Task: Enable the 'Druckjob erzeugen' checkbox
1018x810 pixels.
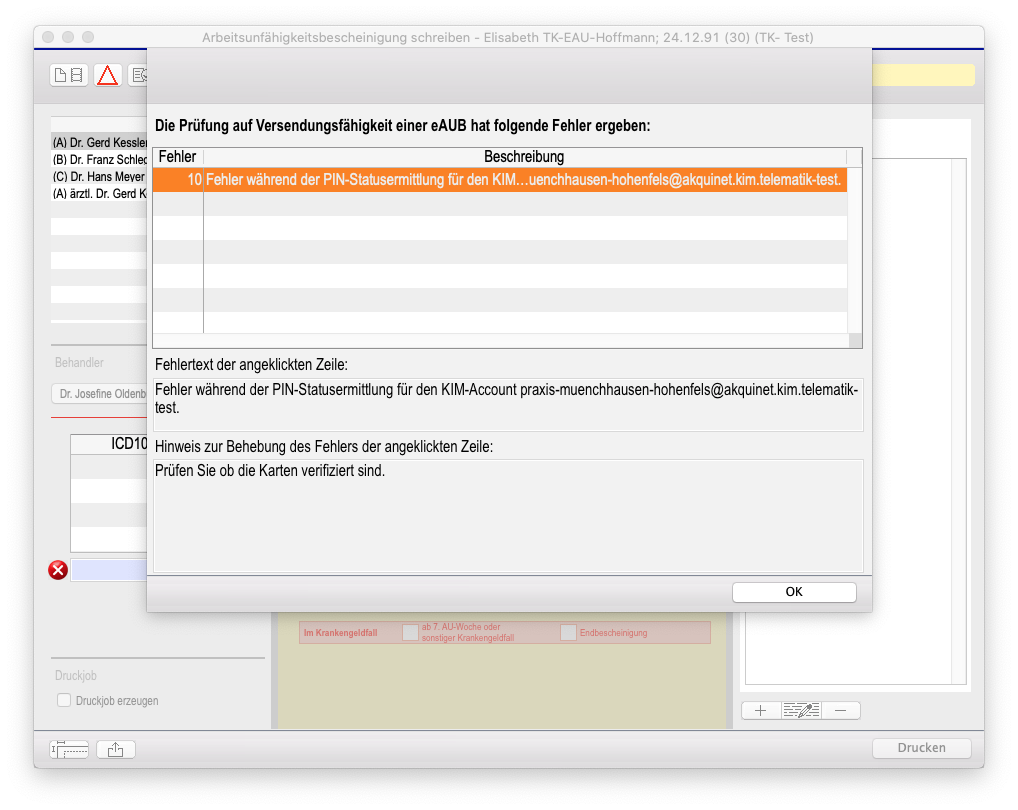Action: [x=64, y=701]
